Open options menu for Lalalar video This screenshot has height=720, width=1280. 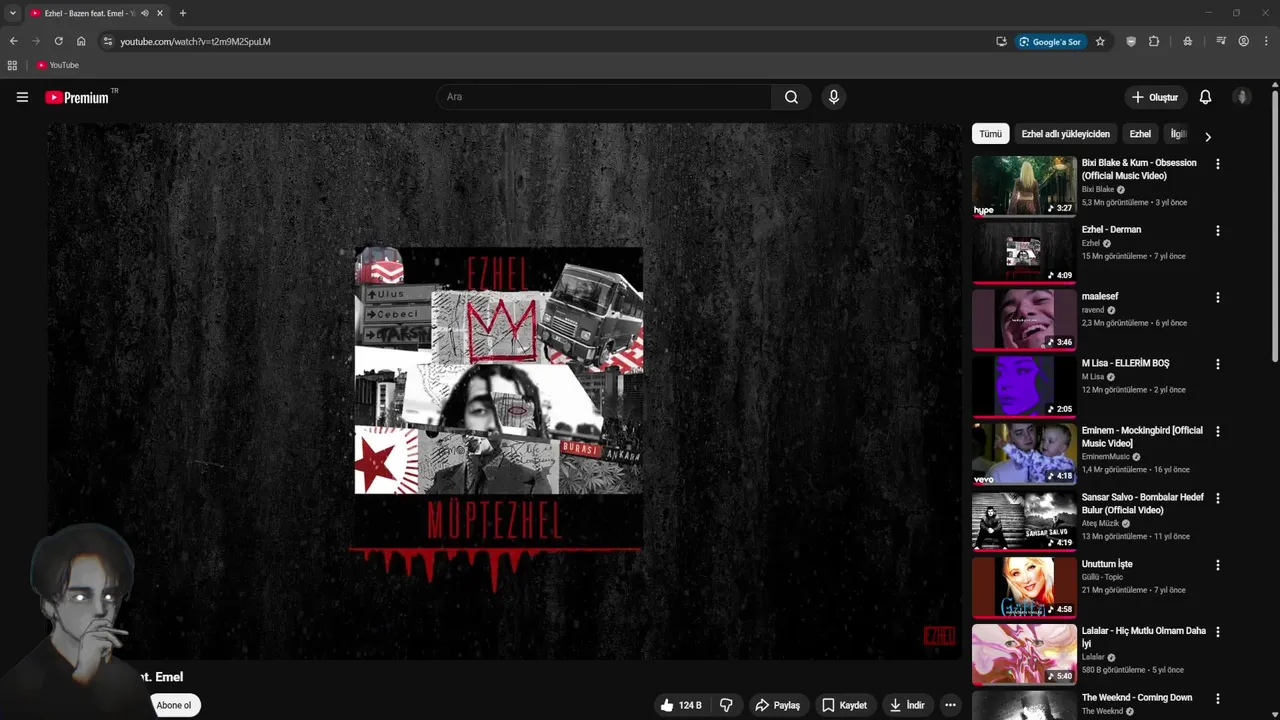click(1217, 633)
